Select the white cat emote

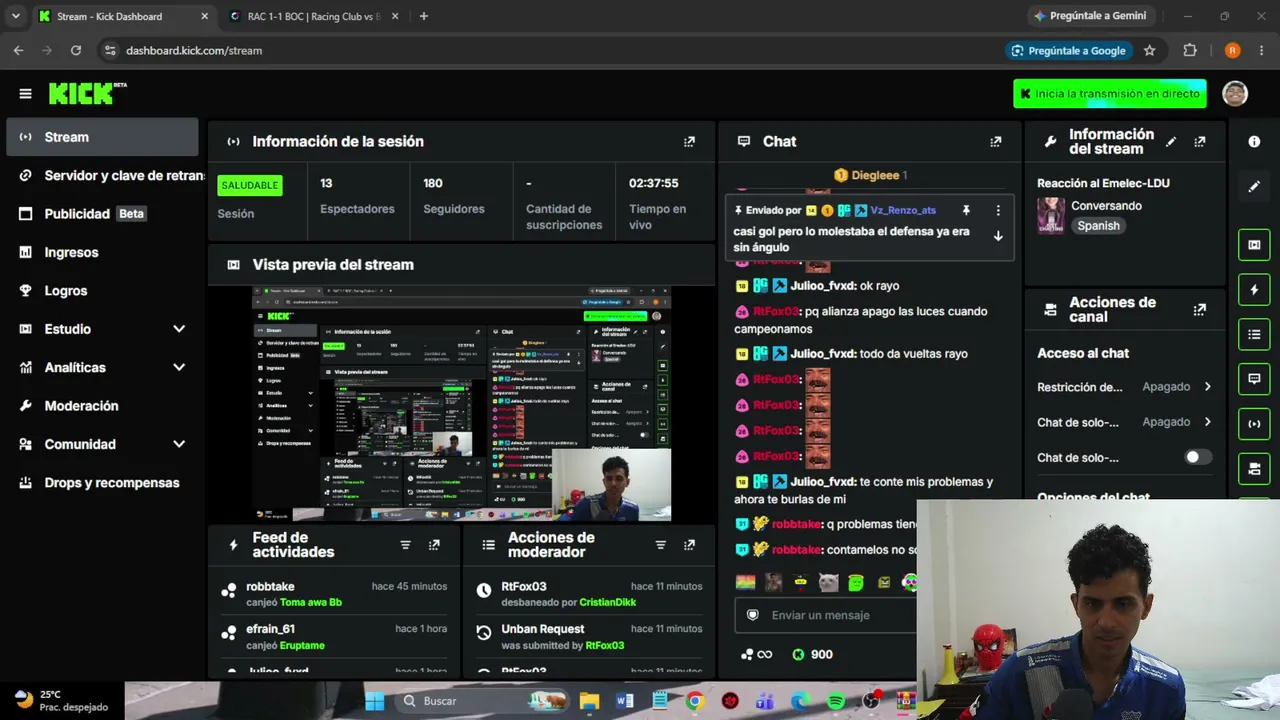(x=828, y=582)
